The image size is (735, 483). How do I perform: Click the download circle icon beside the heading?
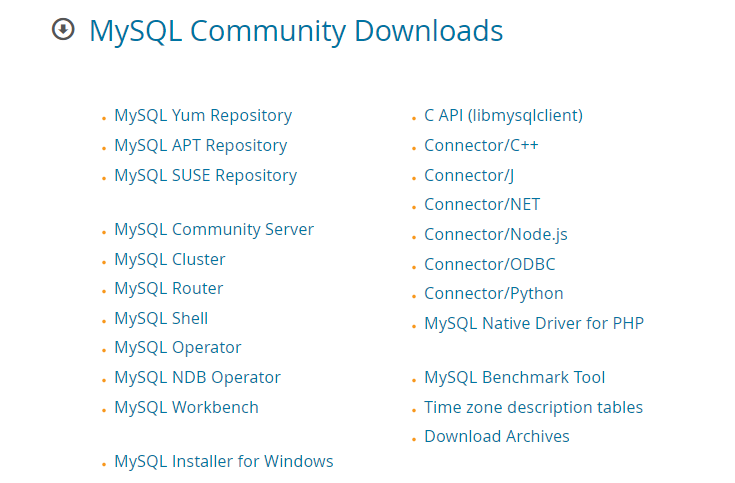tap(63, 30)
